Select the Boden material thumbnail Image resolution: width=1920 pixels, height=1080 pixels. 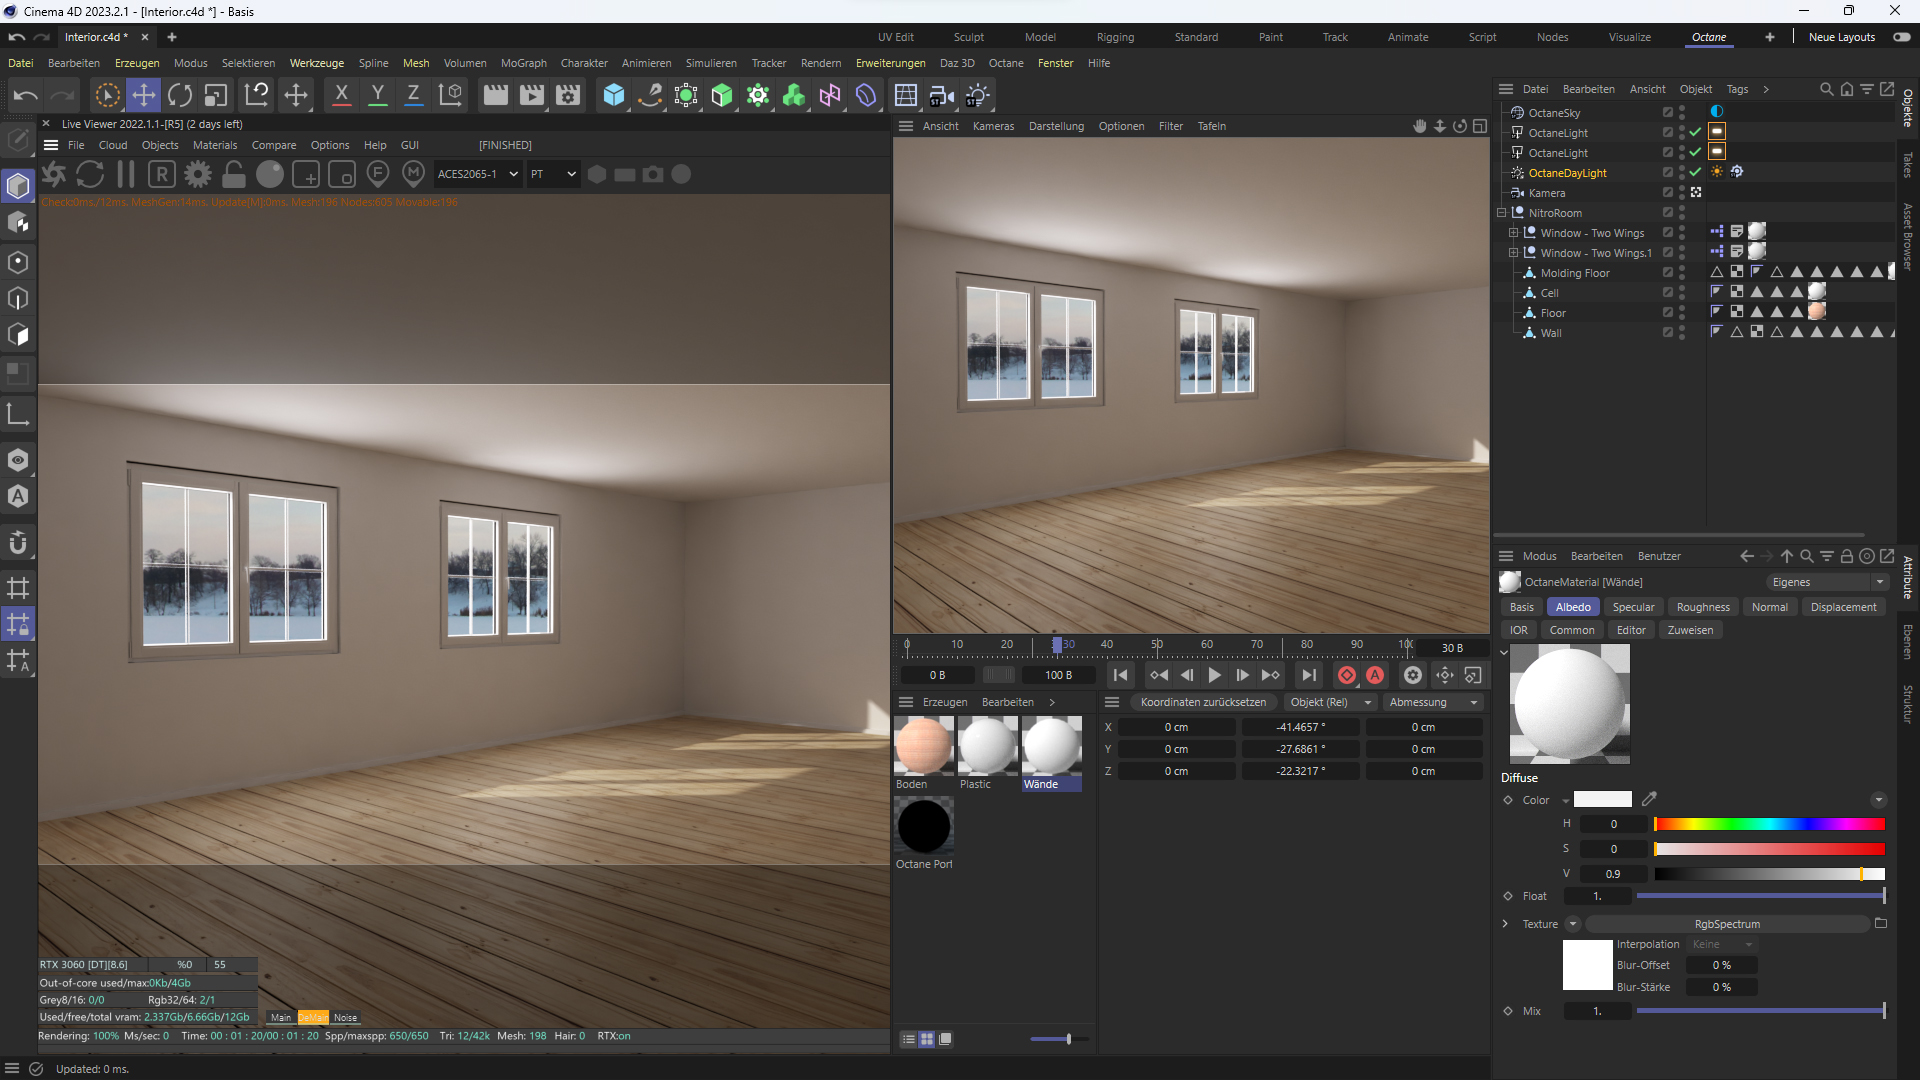pyautogui.click(x=923, y=746)
